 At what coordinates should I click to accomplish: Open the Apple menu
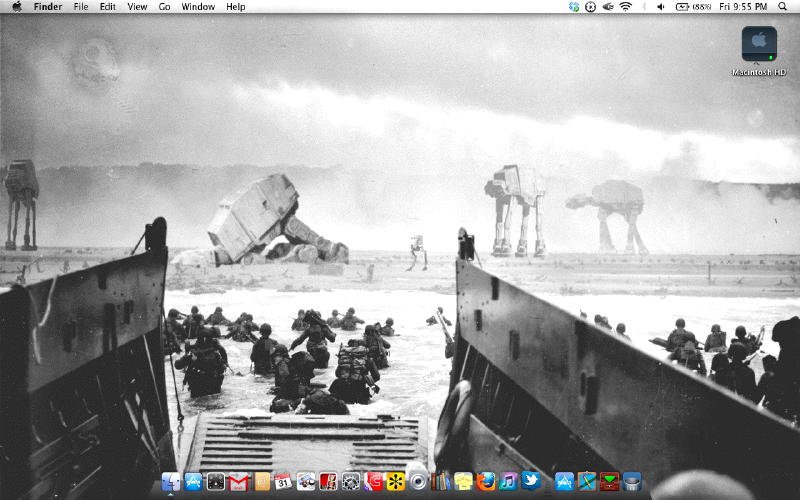17,7
